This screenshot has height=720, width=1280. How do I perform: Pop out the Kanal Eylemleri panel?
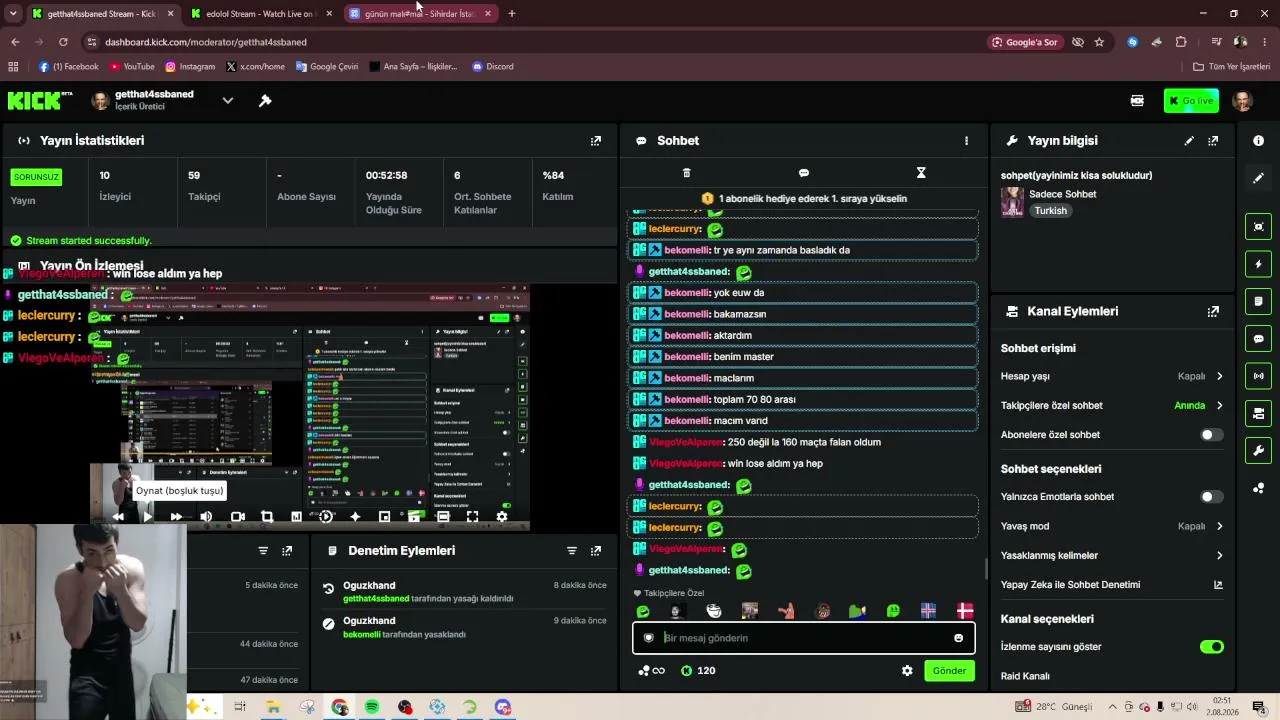[1213, 311]
